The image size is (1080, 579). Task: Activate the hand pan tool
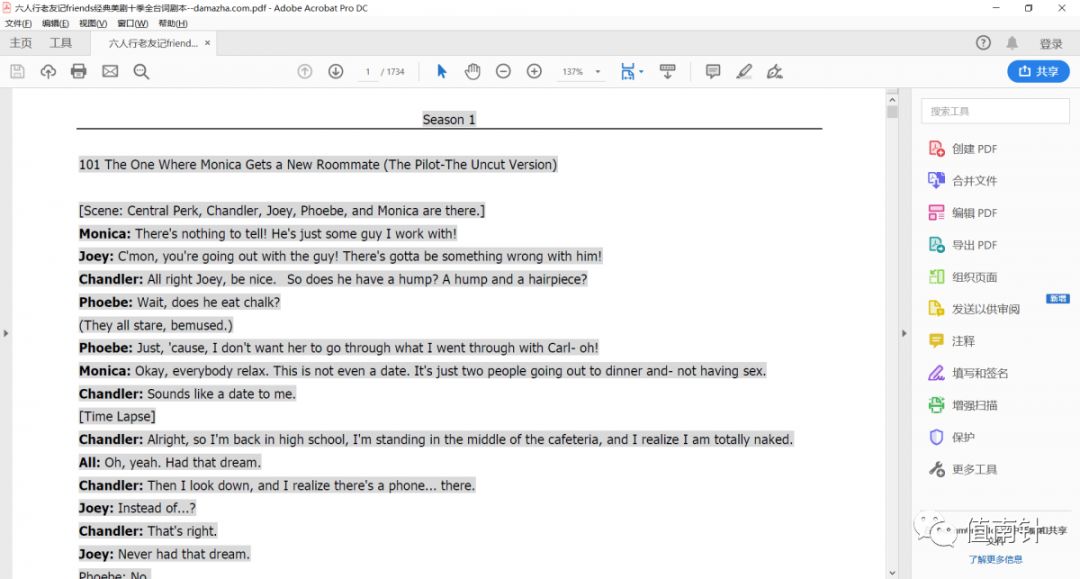[472, 72]
